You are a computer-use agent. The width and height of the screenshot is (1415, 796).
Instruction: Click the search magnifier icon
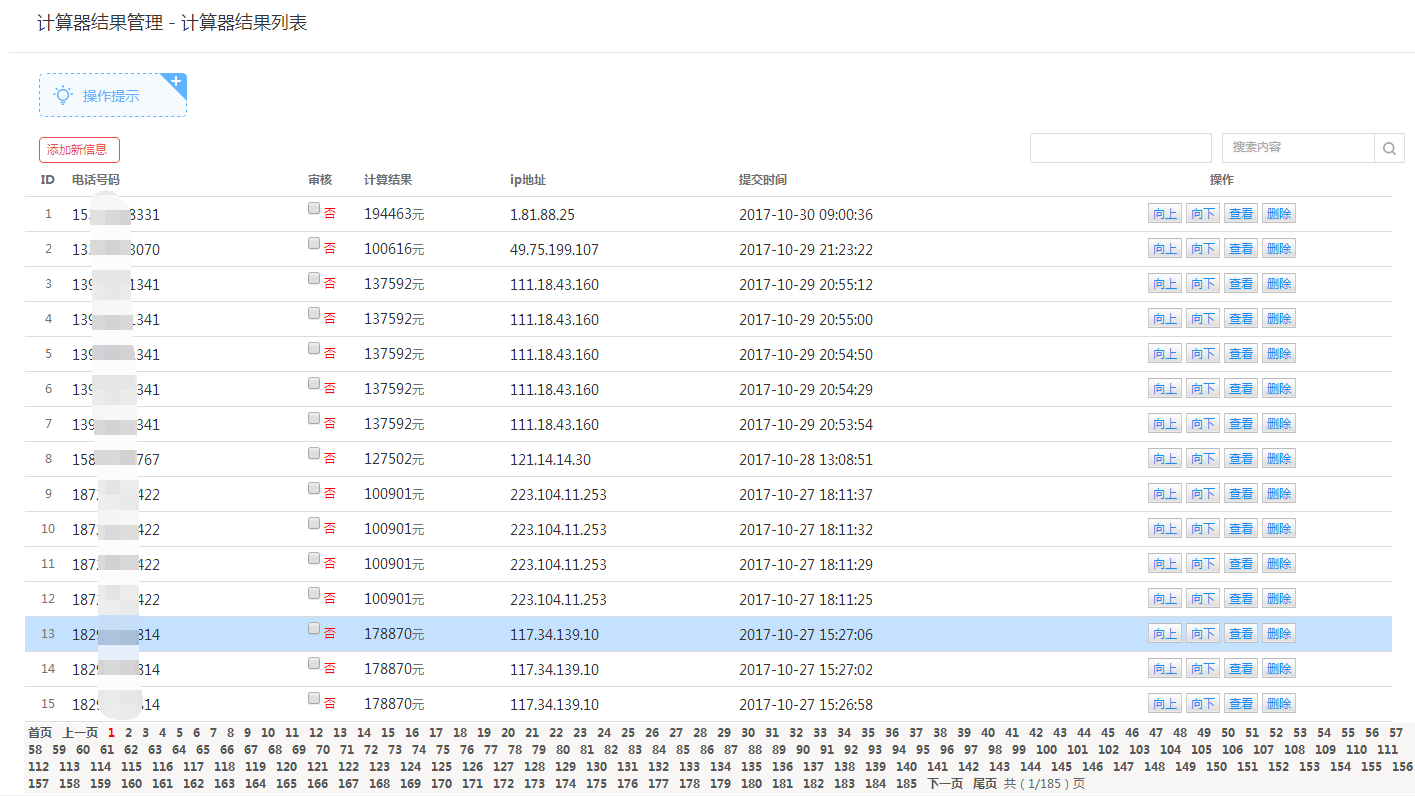click(x=1389, y=148)
